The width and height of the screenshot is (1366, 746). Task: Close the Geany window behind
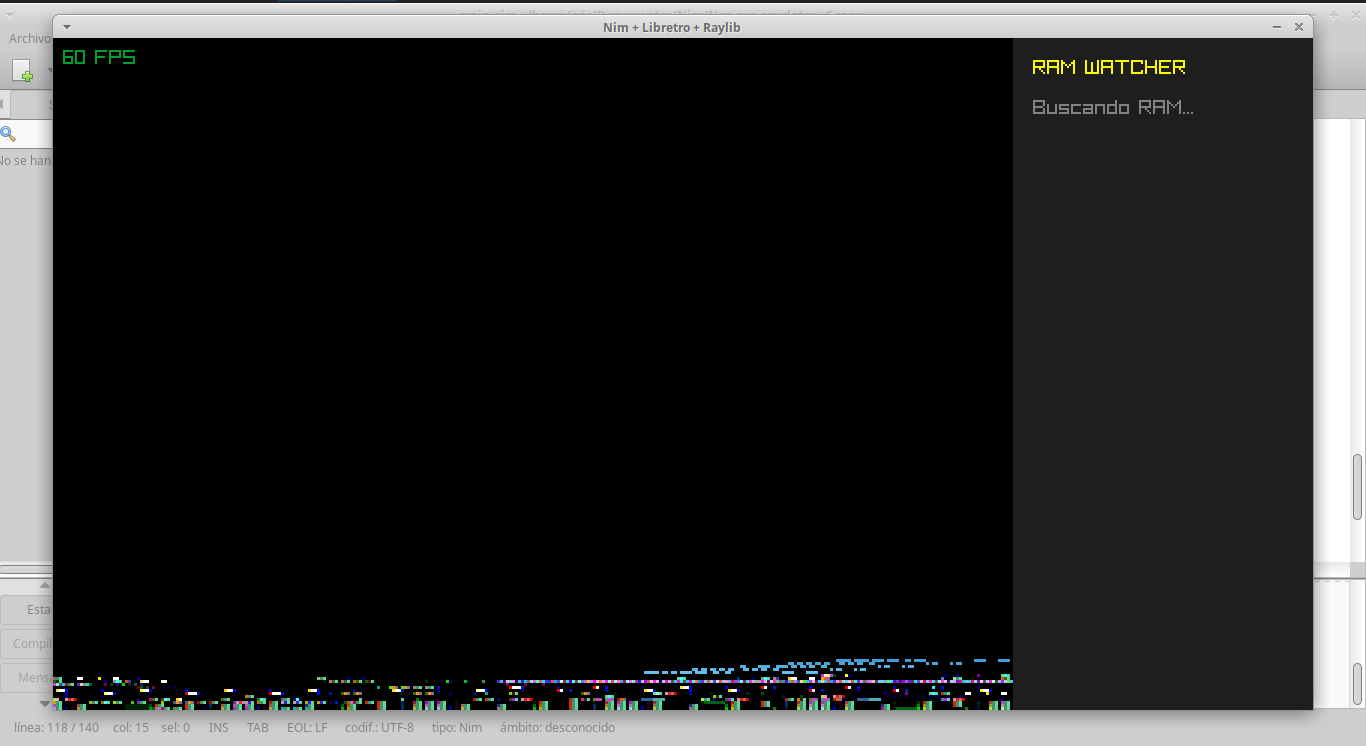1355,14
